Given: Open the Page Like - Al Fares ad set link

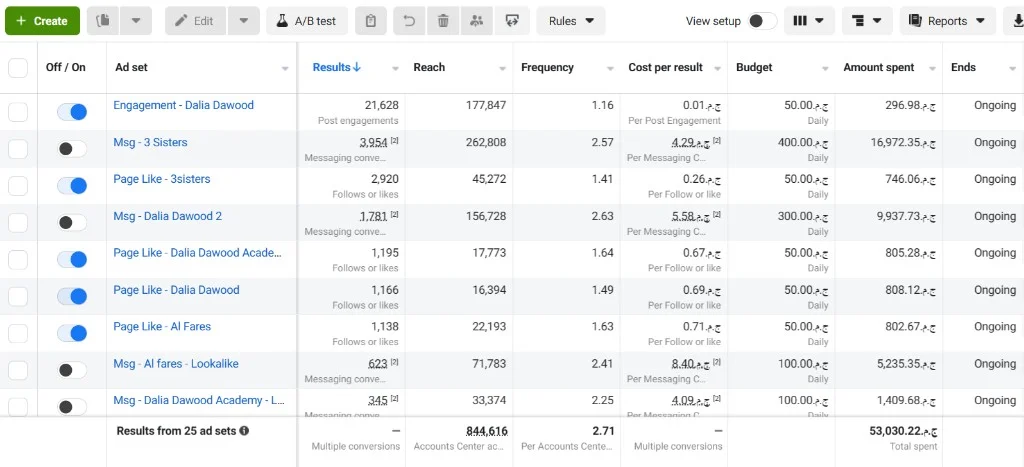Looking at the screenshot, I should tap(162, 327).
